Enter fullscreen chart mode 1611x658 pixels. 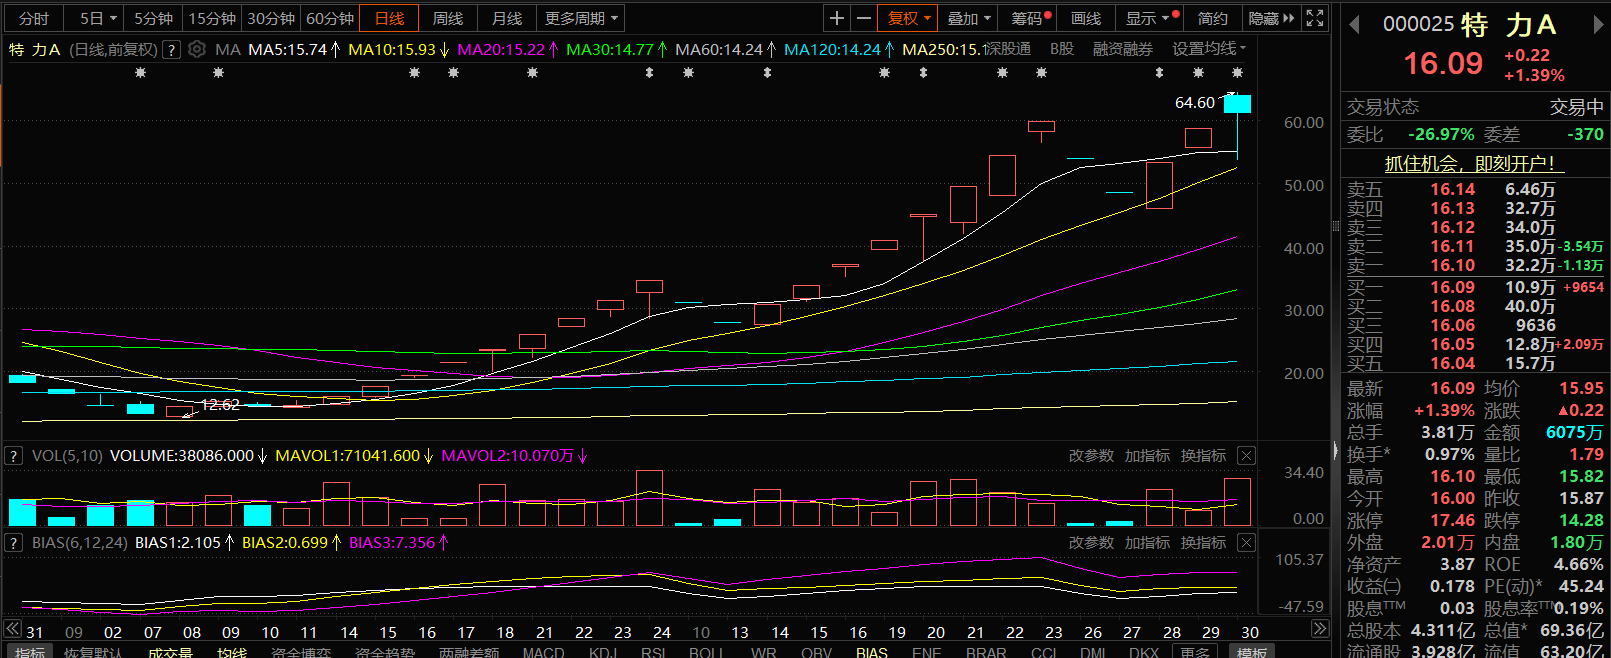tap(1315, 18)
